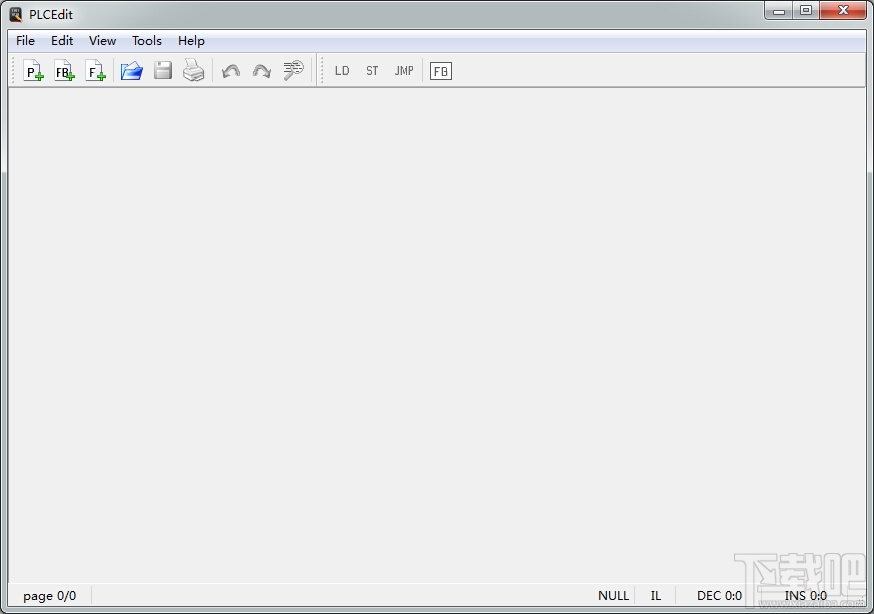The image size is (874, 614).
Task: Insert LD instruction from toolbar
Action: [342, 71]
